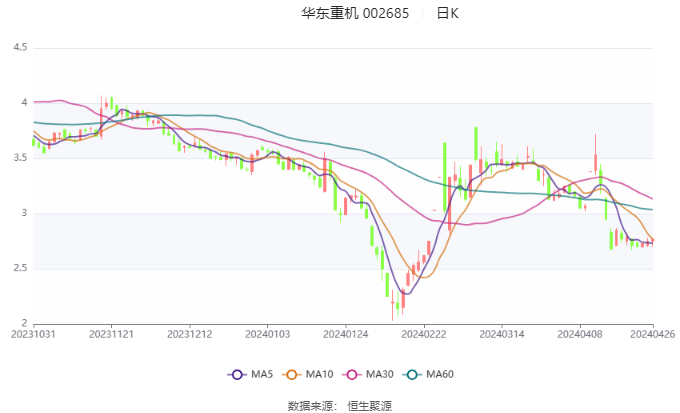Image resolution: width=680 pixels, height=413 pixels.
Task: Toggle the MA5 legend series
Action: coord(250,374)
